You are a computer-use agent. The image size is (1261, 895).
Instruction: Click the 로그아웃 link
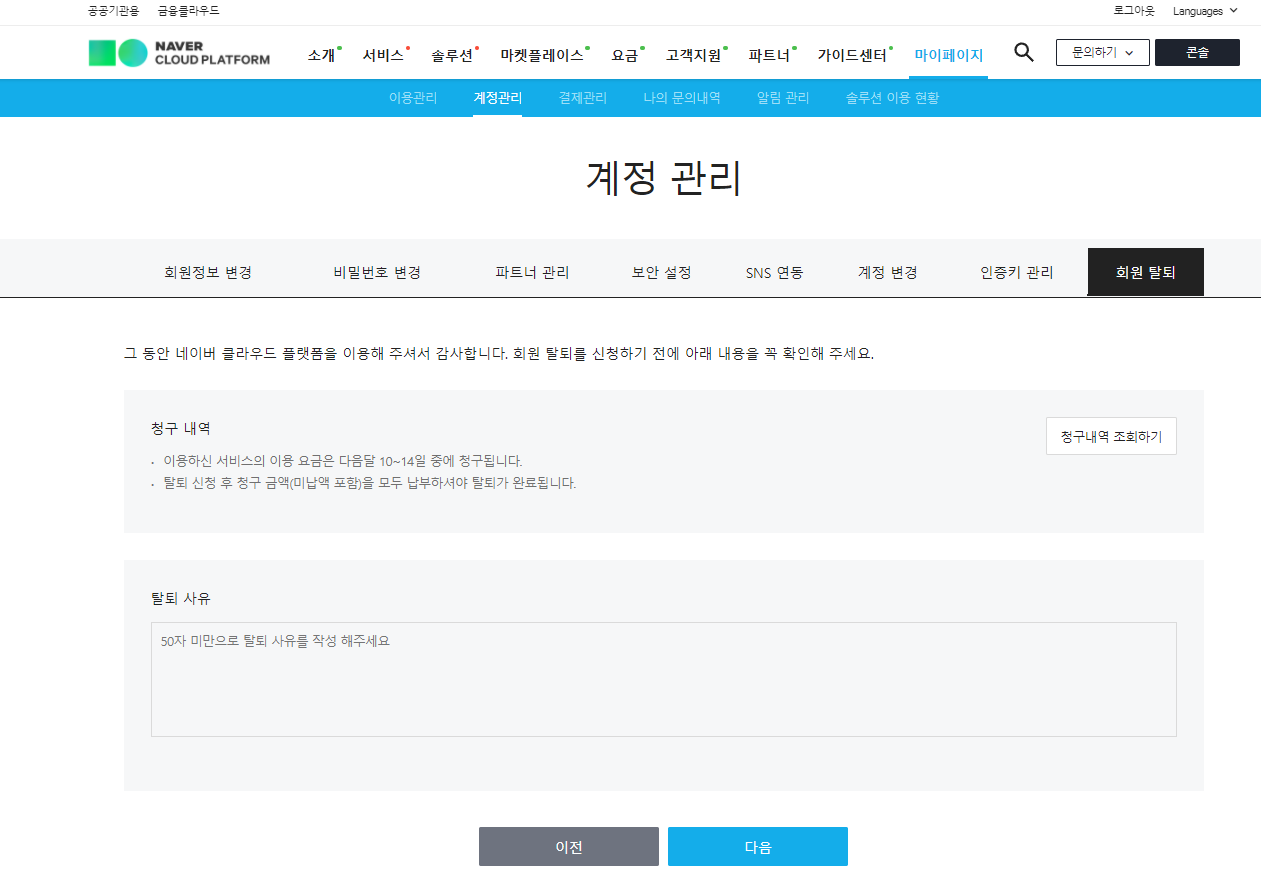click(1134, 11)
